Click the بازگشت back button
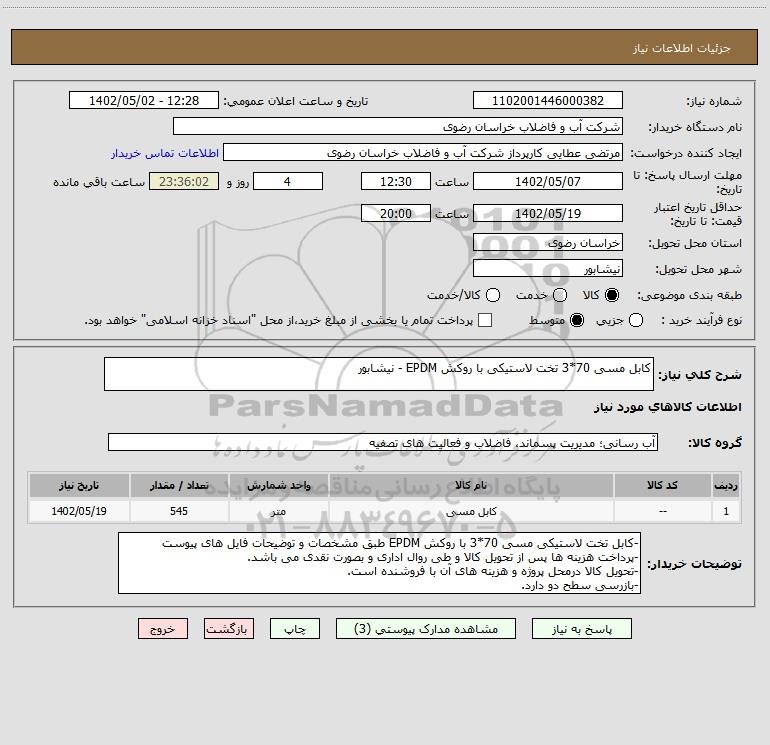Viewport: 770px width, 745px height. [229, 629]
